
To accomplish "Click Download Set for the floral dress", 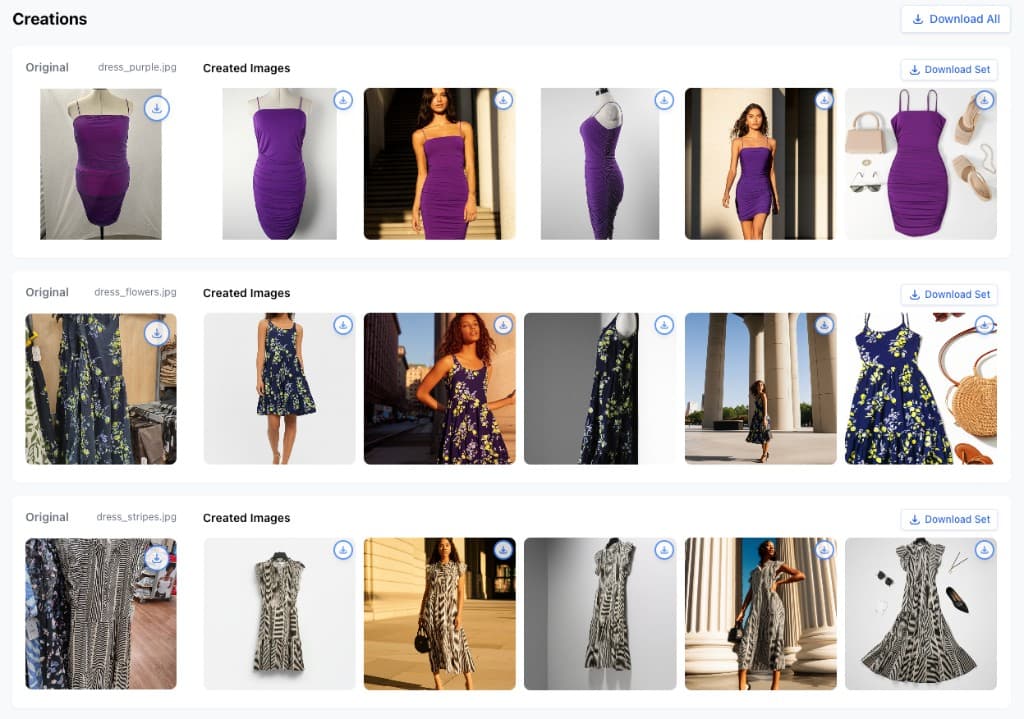I will tap(948, 294).
